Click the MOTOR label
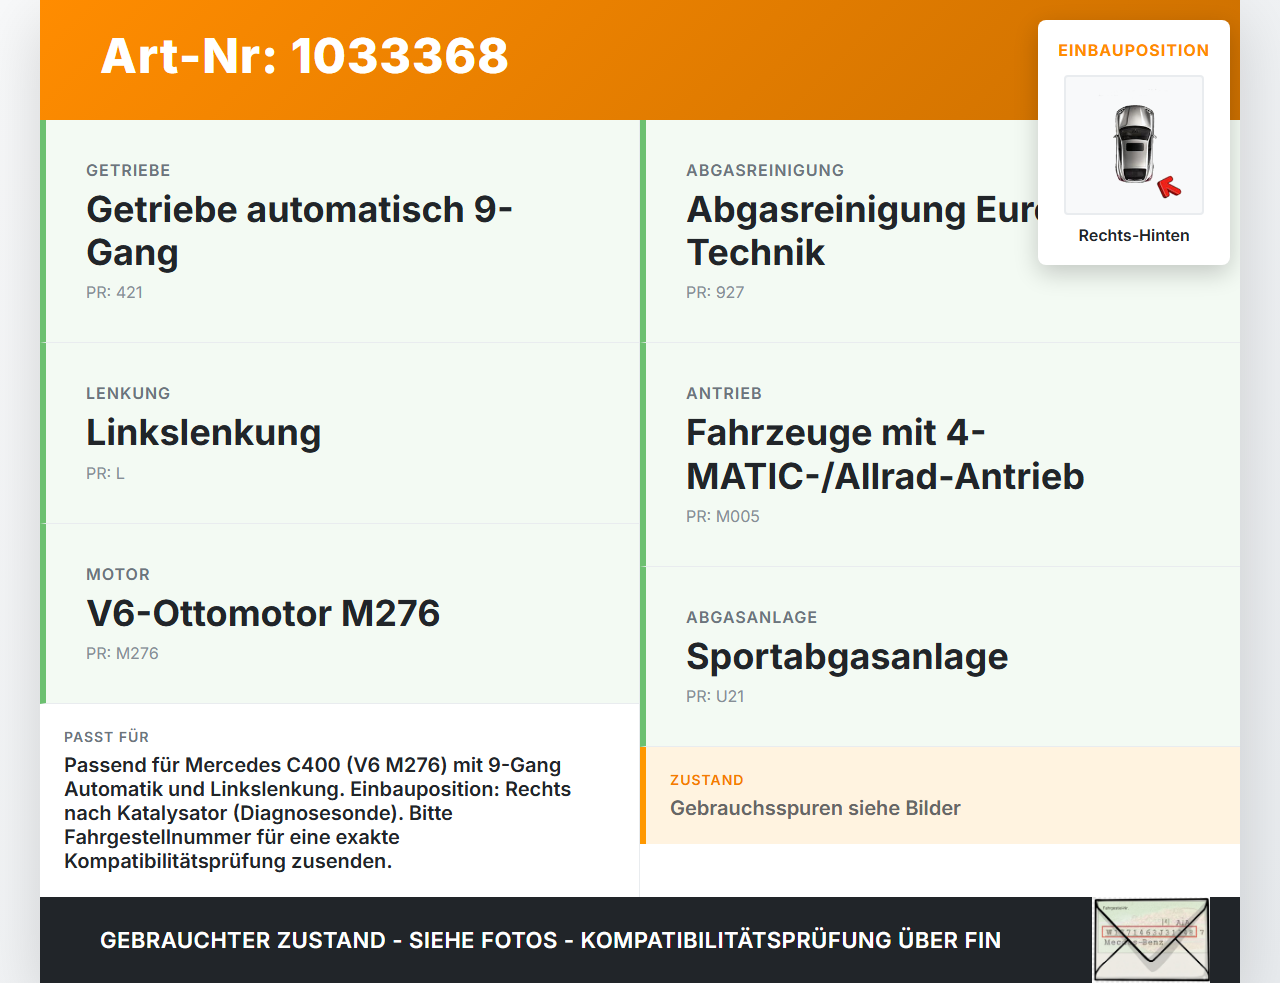The height and width of the screenshot is (983, 1280). pos(118,574)
